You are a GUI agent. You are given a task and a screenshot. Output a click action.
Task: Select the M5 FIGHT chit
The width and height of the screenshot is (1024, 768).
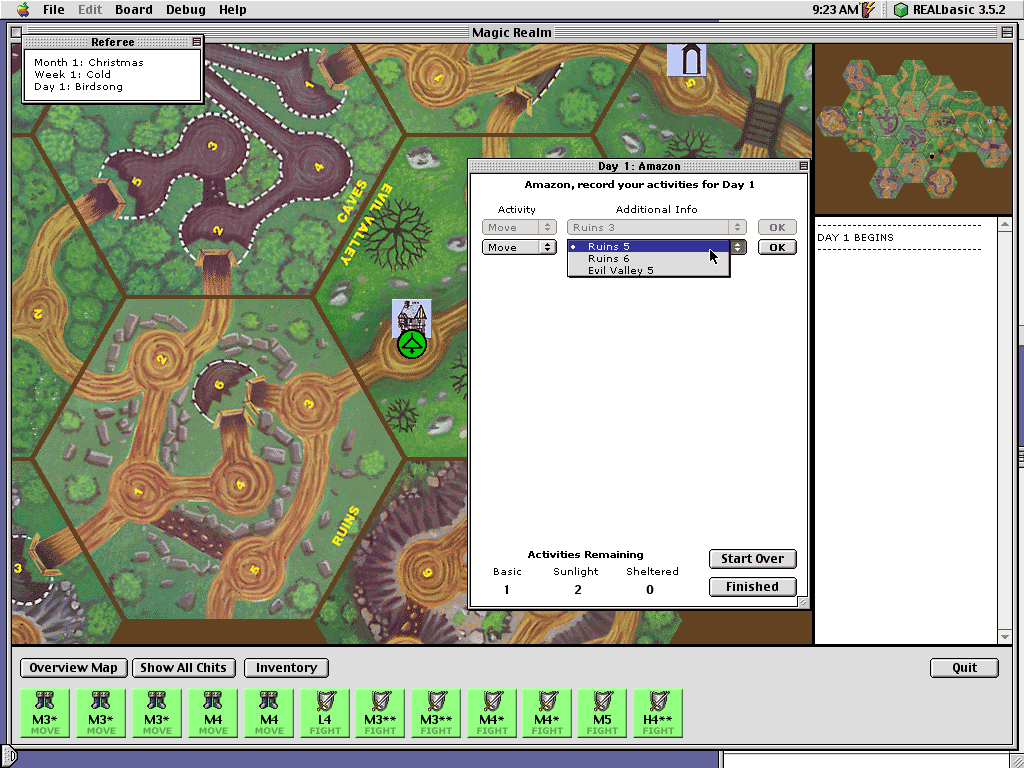tap(601, 713)
